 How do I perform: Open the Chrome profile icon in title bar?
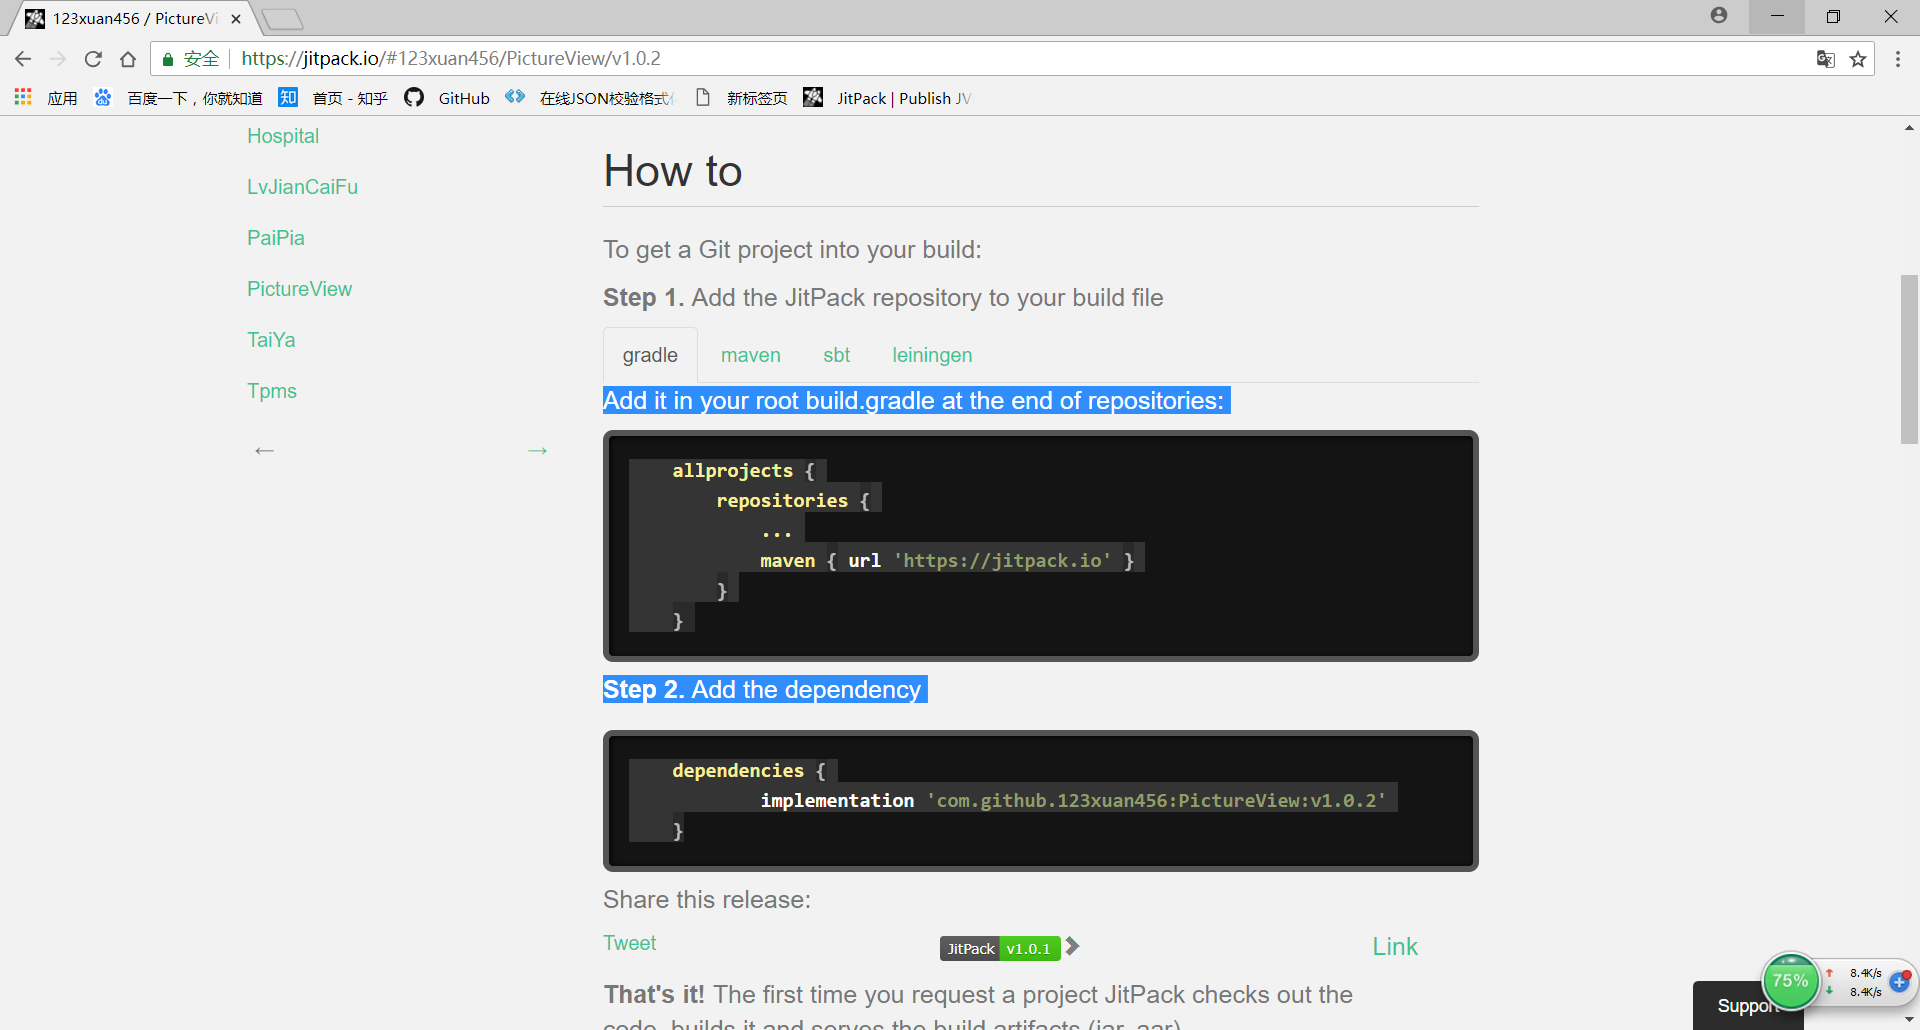coord(1719,16)
